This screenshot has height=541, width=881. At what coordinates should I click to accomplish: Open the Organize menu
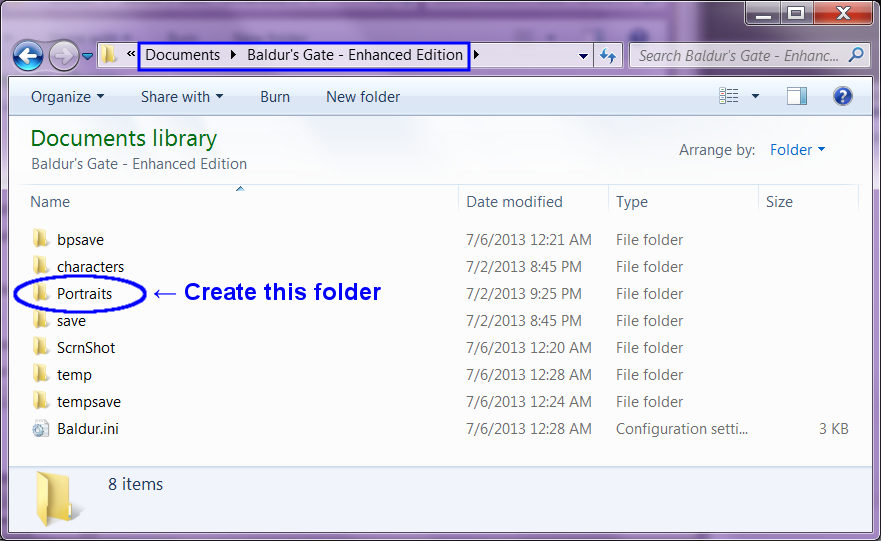coord(67,97)
